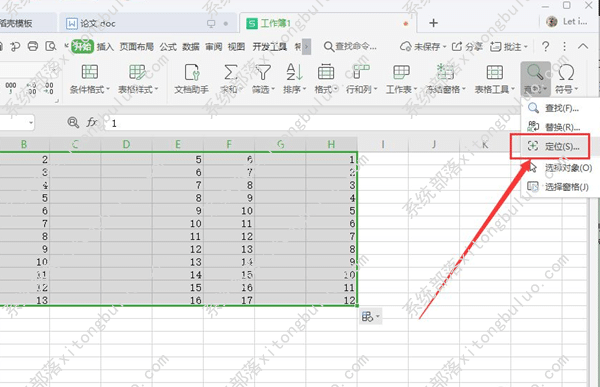The width and height of the screenshot is (600, 387).
Task: Click the fx insert function icon
Action: (91, 122)
